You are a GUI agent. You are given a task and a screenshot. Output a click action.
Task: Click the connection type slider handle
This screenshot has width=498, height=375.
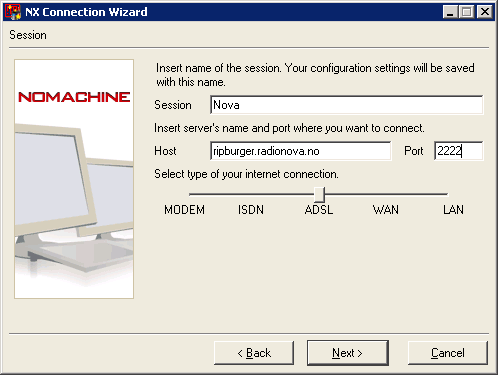319,194
